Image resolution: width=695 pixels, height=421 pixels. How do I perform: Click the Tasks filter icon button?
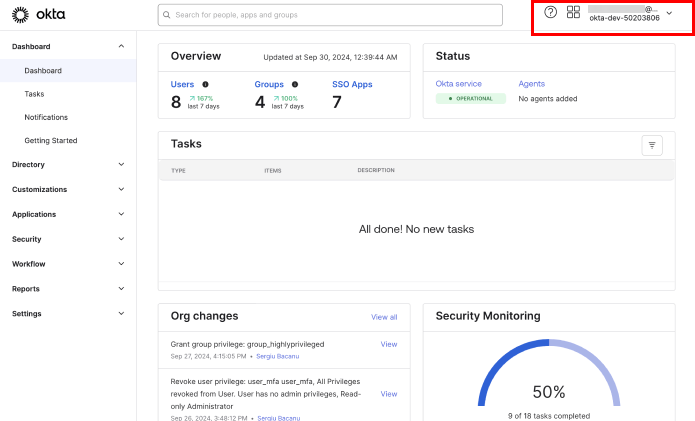652,145
